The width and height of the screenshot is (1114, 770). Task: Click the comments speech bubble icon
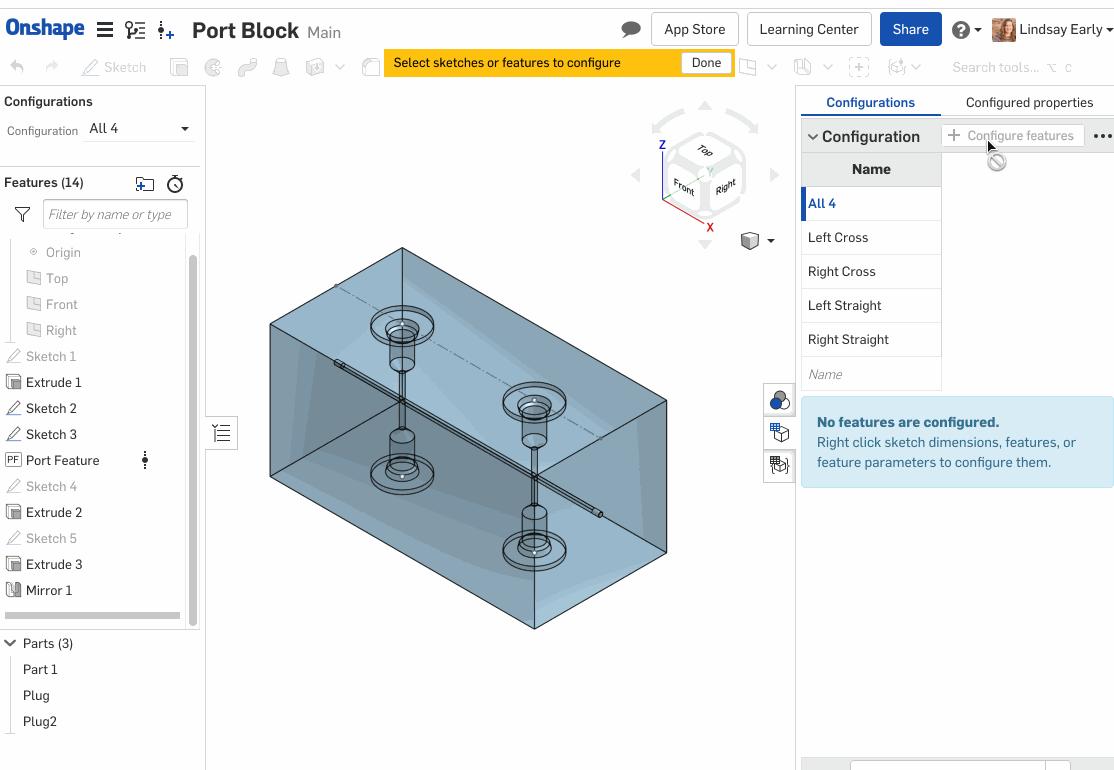click(x=630, y=29)
